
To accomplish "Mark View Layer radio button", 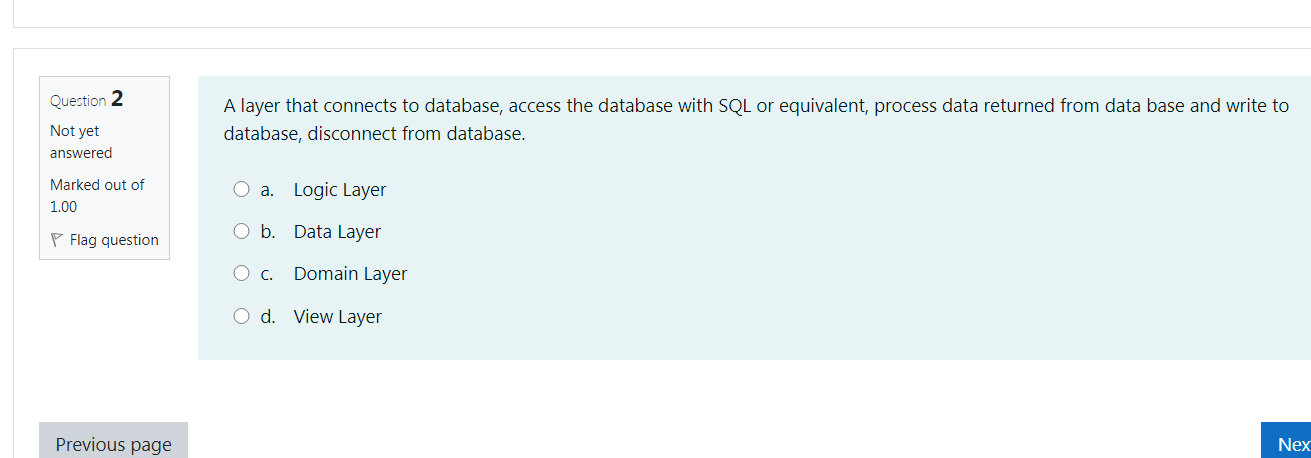I will point(241,316).
